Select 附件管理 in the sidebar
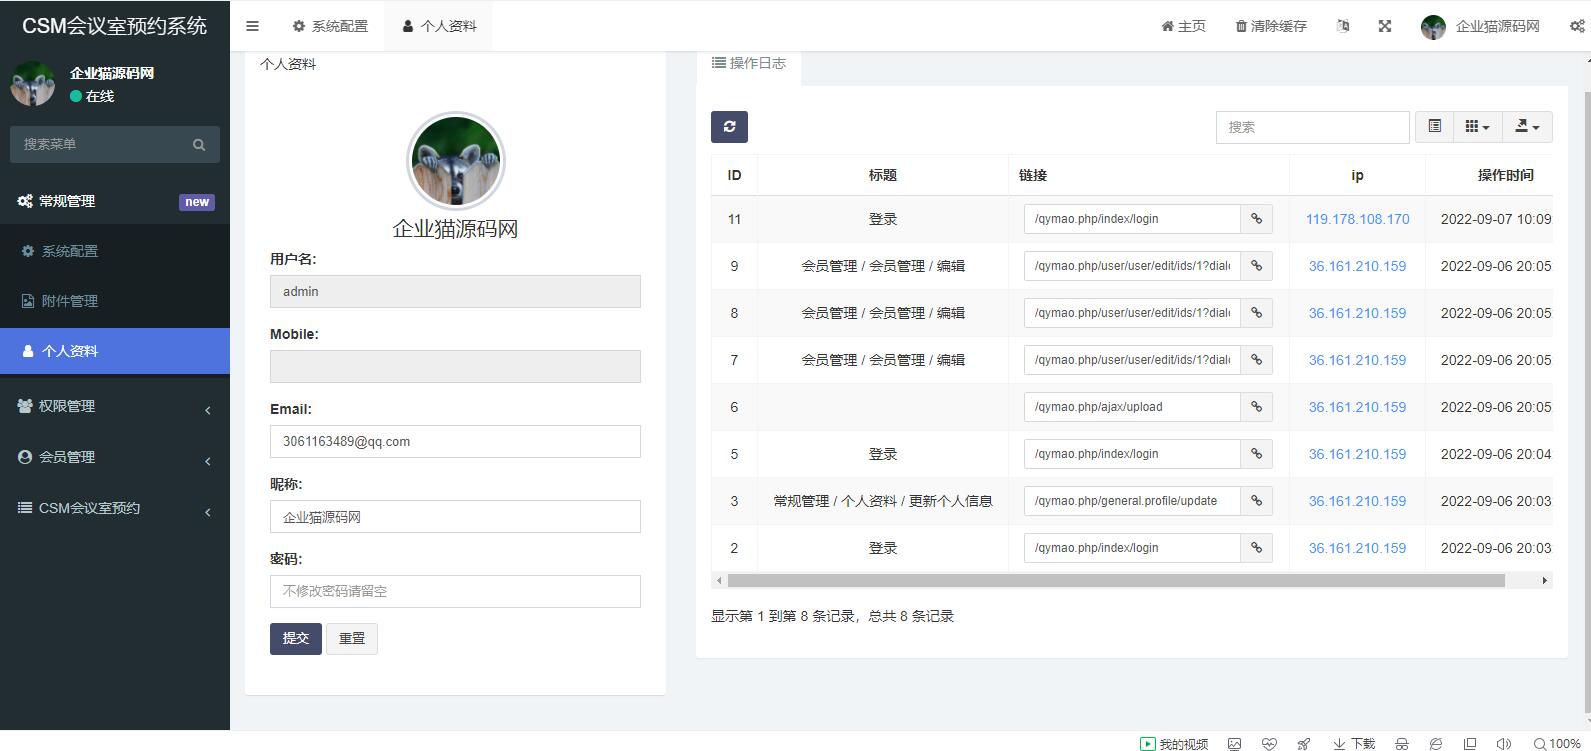Viewport: 1591px width, 751px height. [x=70, y=301]
